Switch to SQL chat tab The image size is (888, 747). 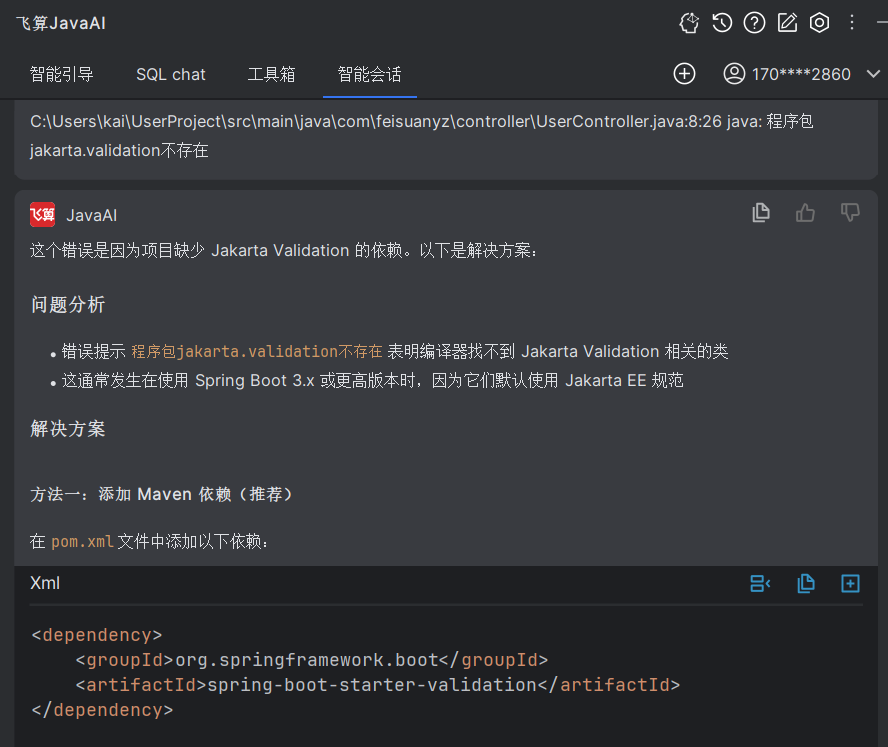click(171, 74)
